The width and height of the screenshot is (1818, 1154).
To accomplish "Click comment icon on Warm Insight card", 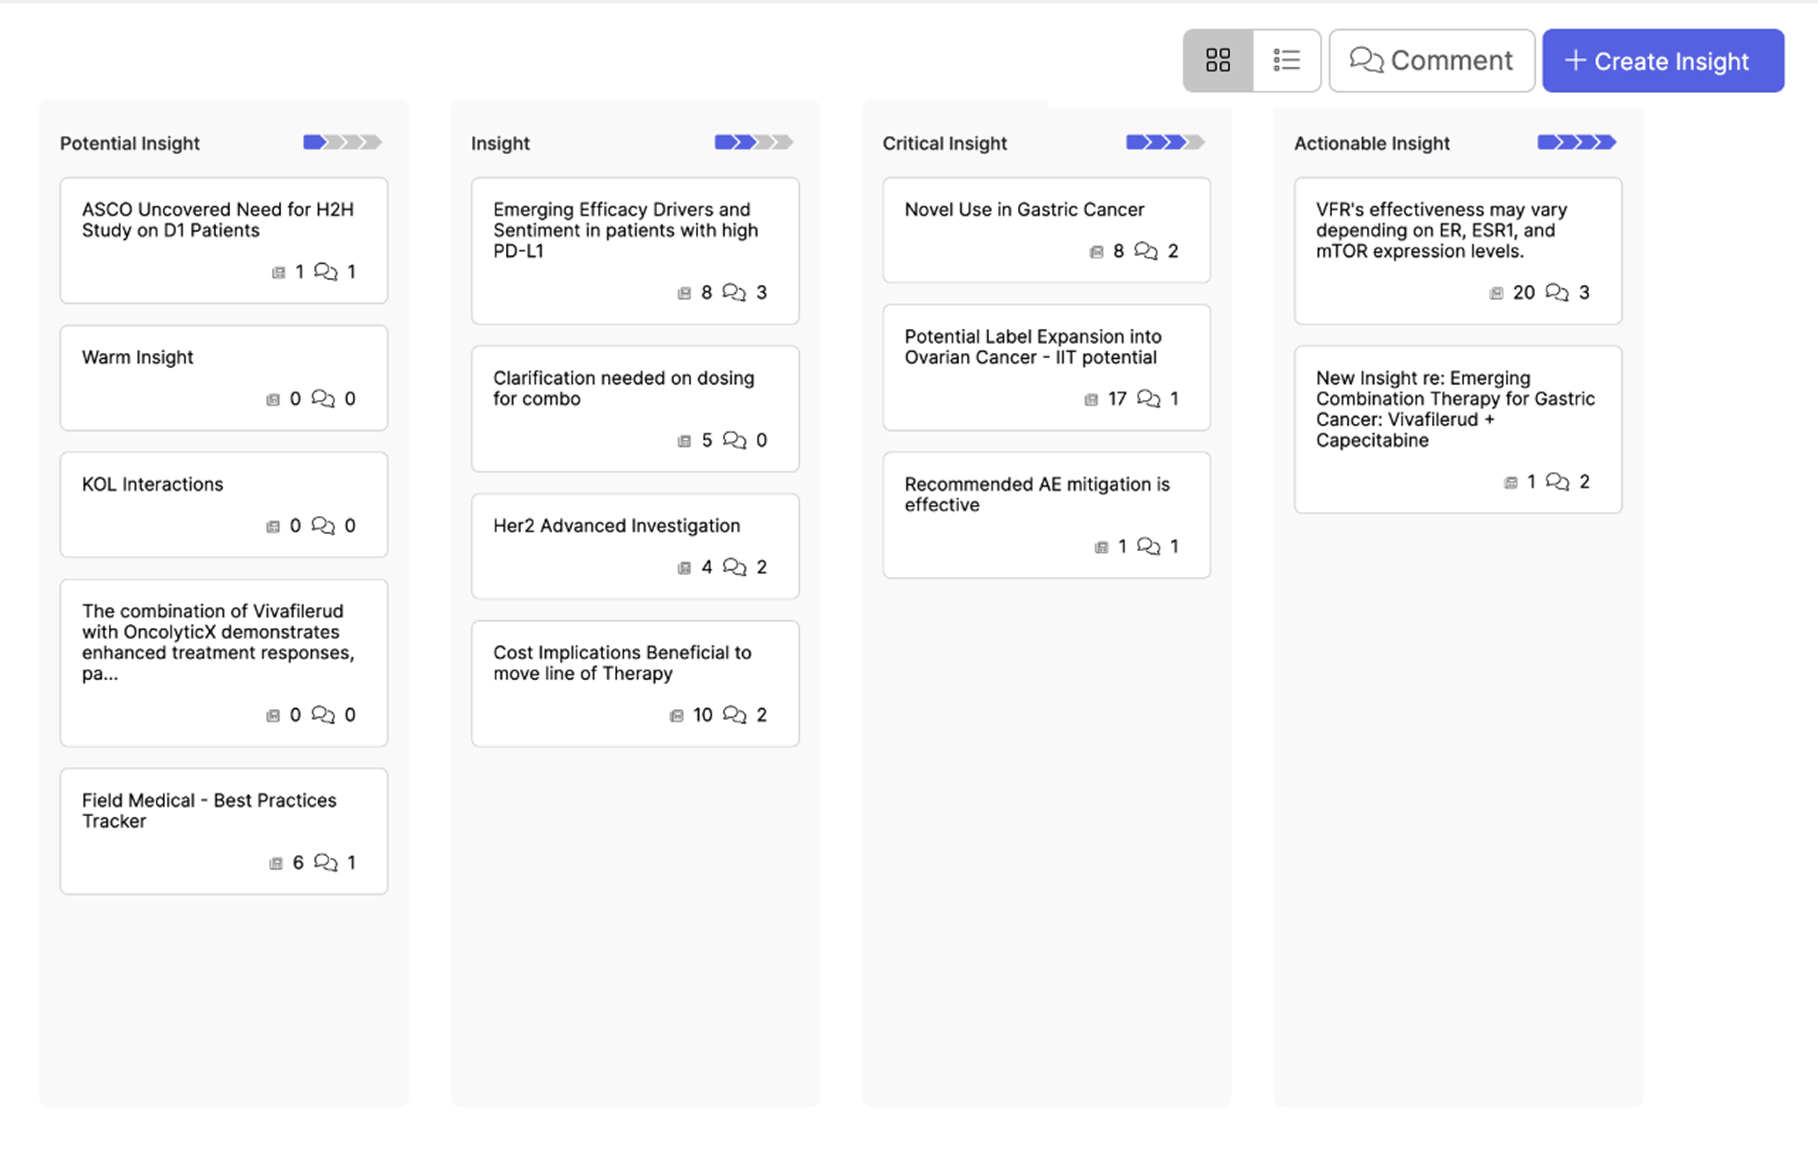I will (323, 399).
